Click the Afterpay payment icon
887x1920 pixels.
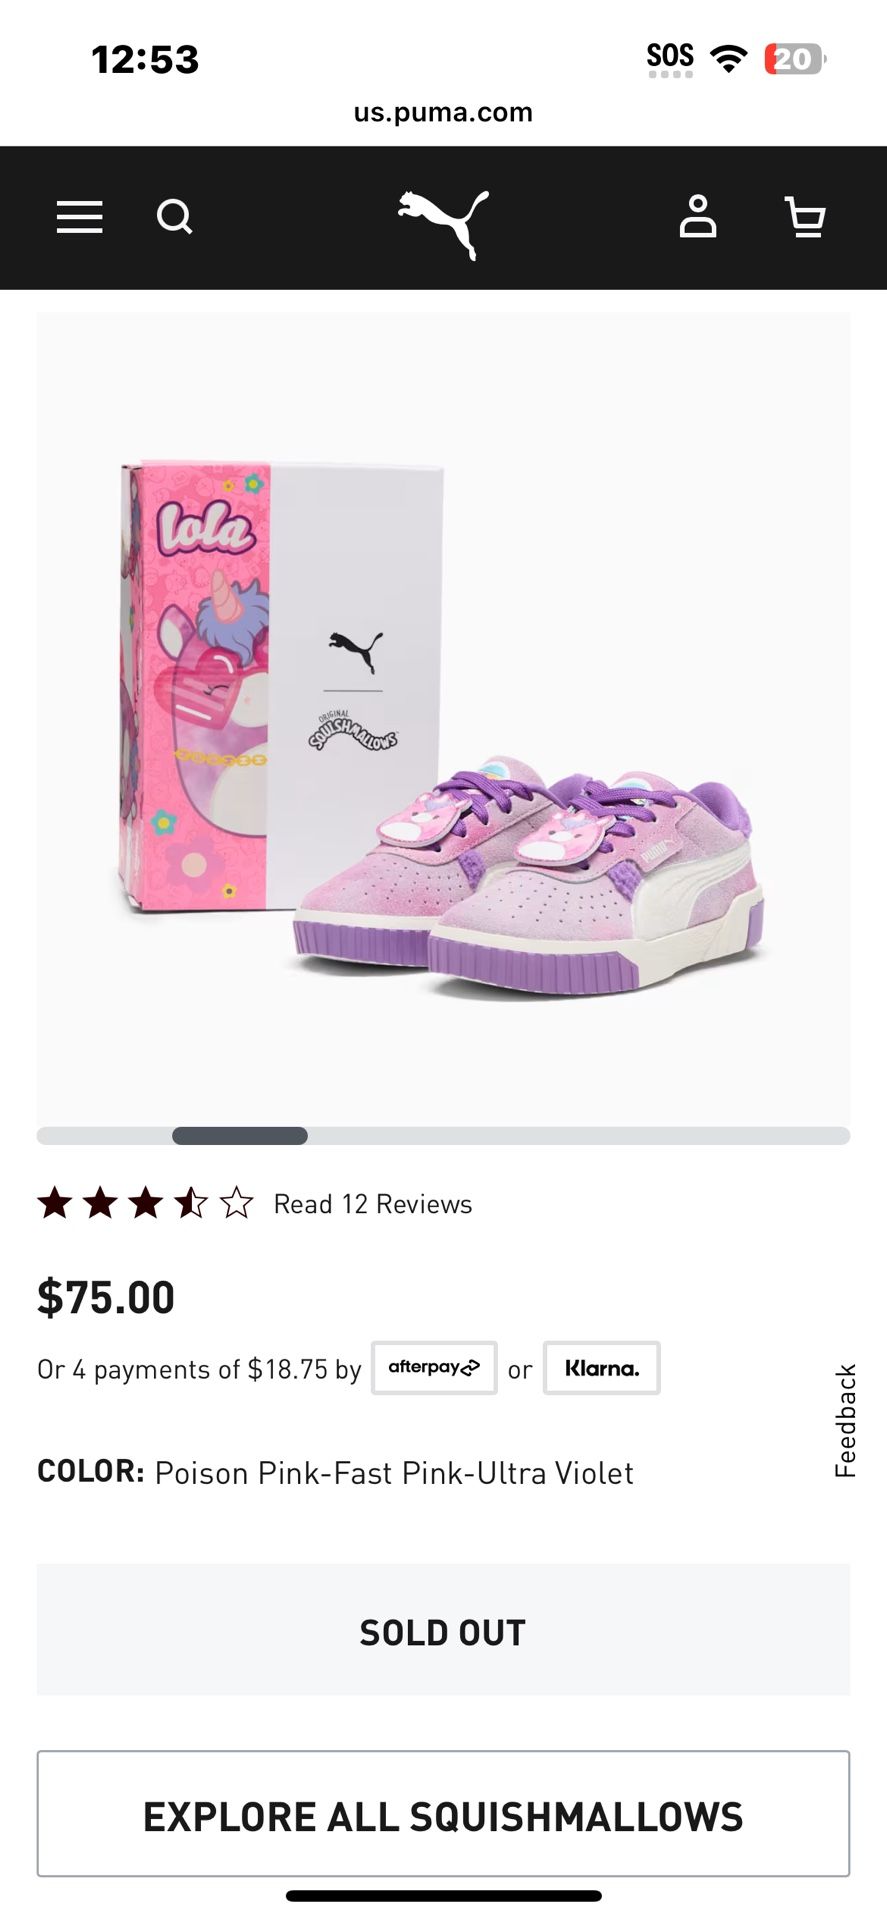[x=433, y=1368]
